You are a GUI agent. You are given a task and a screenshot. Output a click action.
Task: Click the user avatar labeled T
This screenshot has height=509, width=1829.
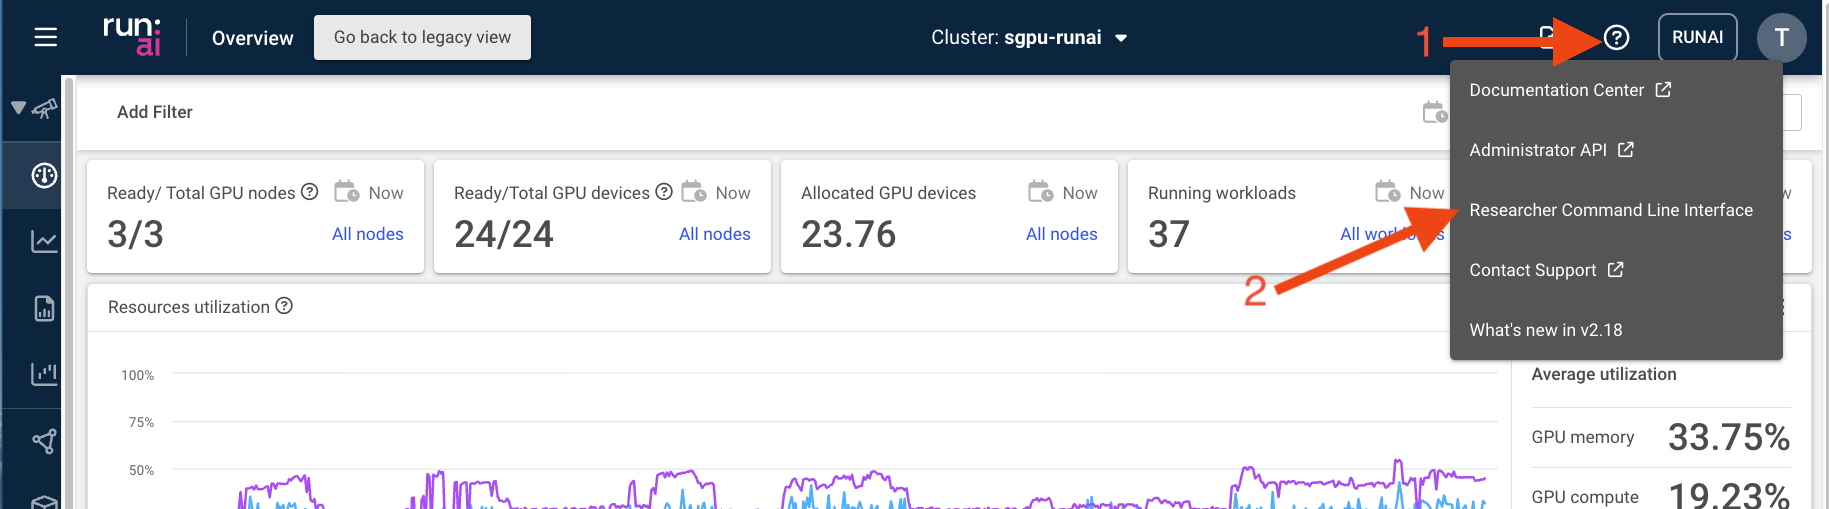(x=1781, y=38)
